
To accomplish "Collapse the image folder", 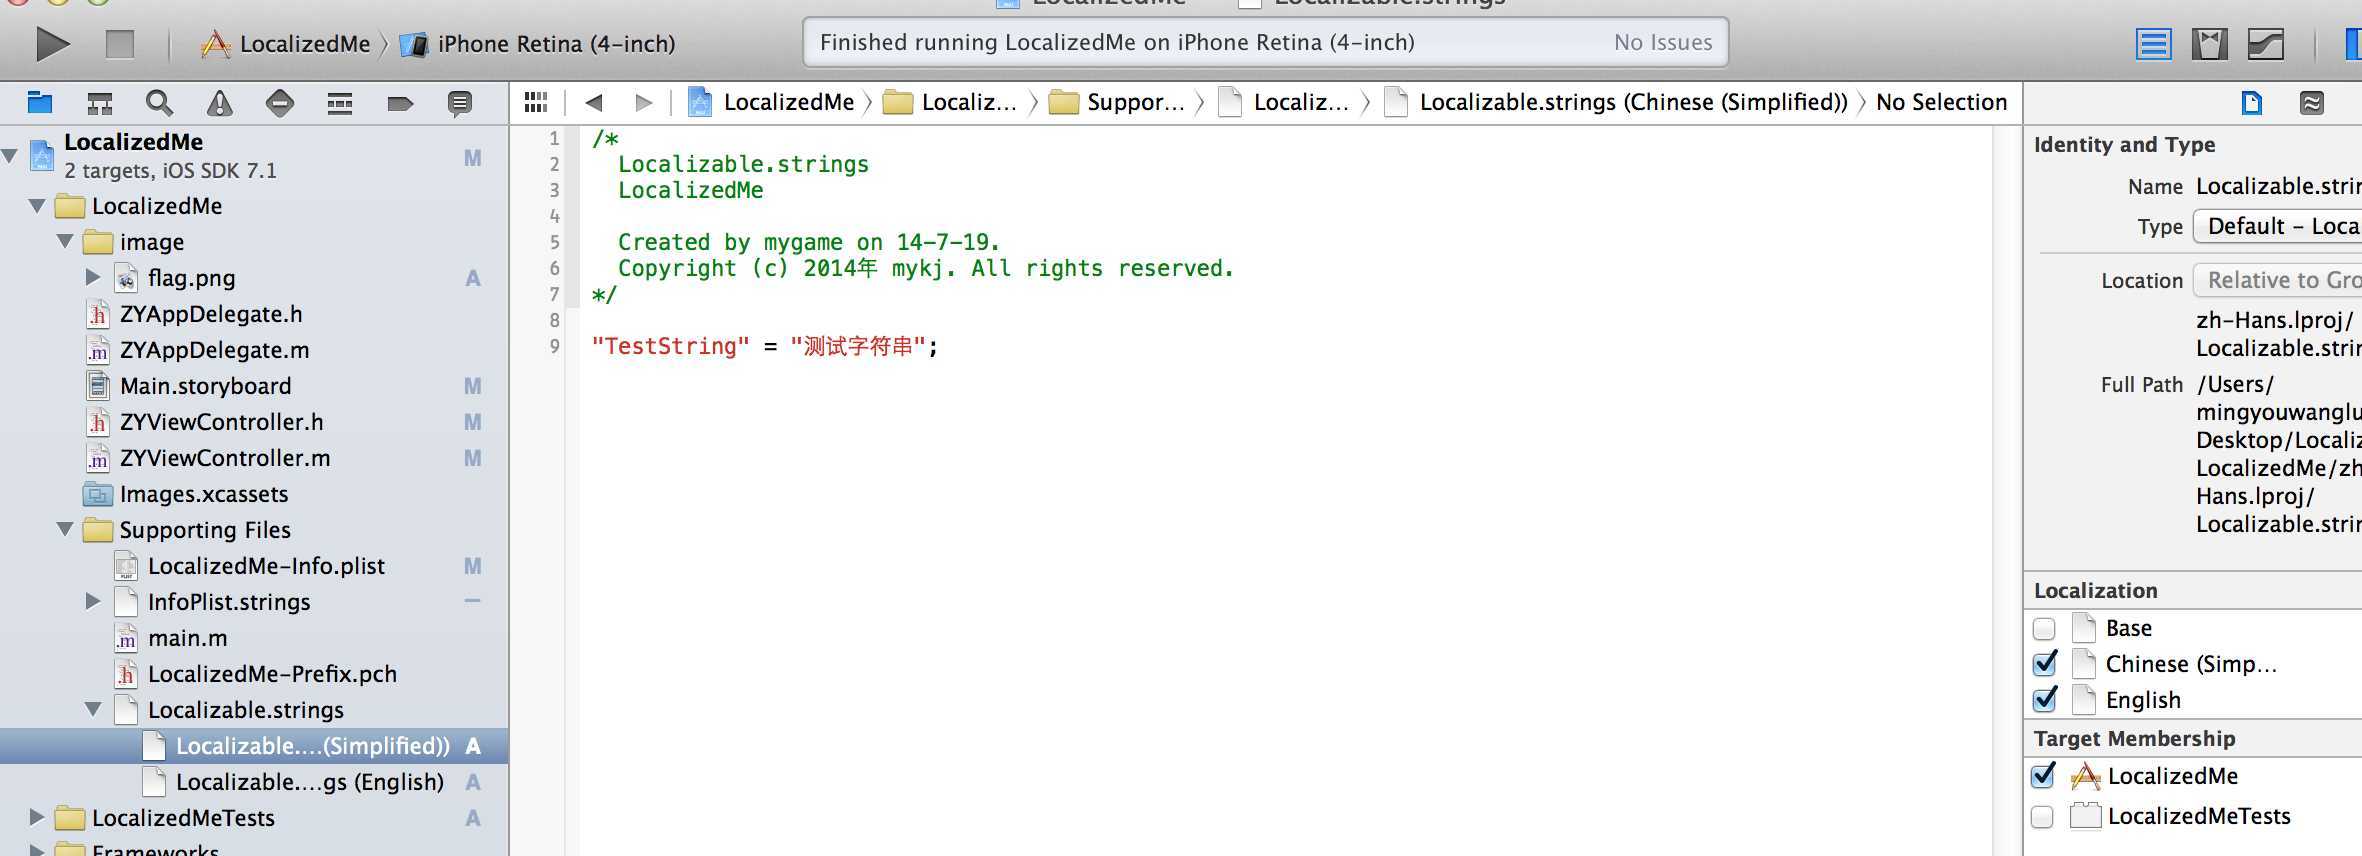I will tap(65, 242).
